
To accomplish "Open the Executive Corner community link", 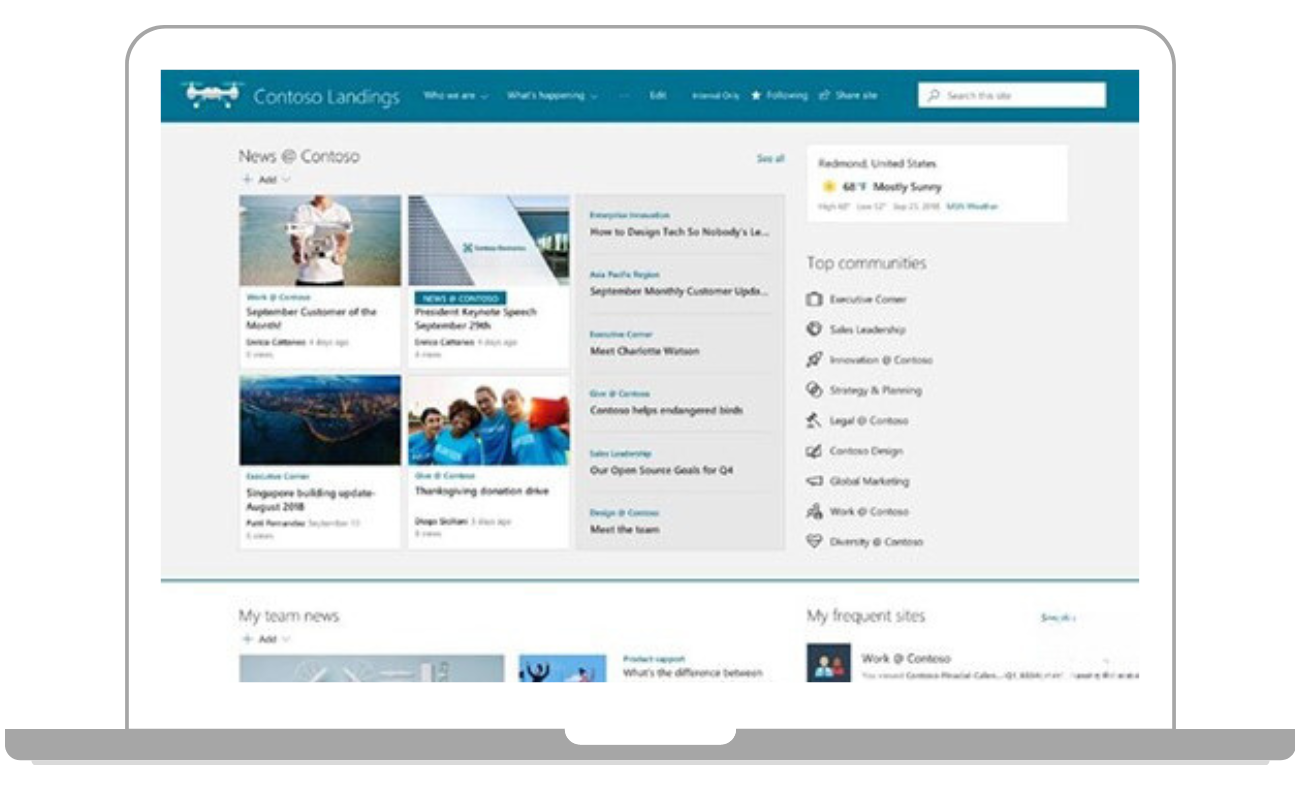I will click(x=868, y=299).
